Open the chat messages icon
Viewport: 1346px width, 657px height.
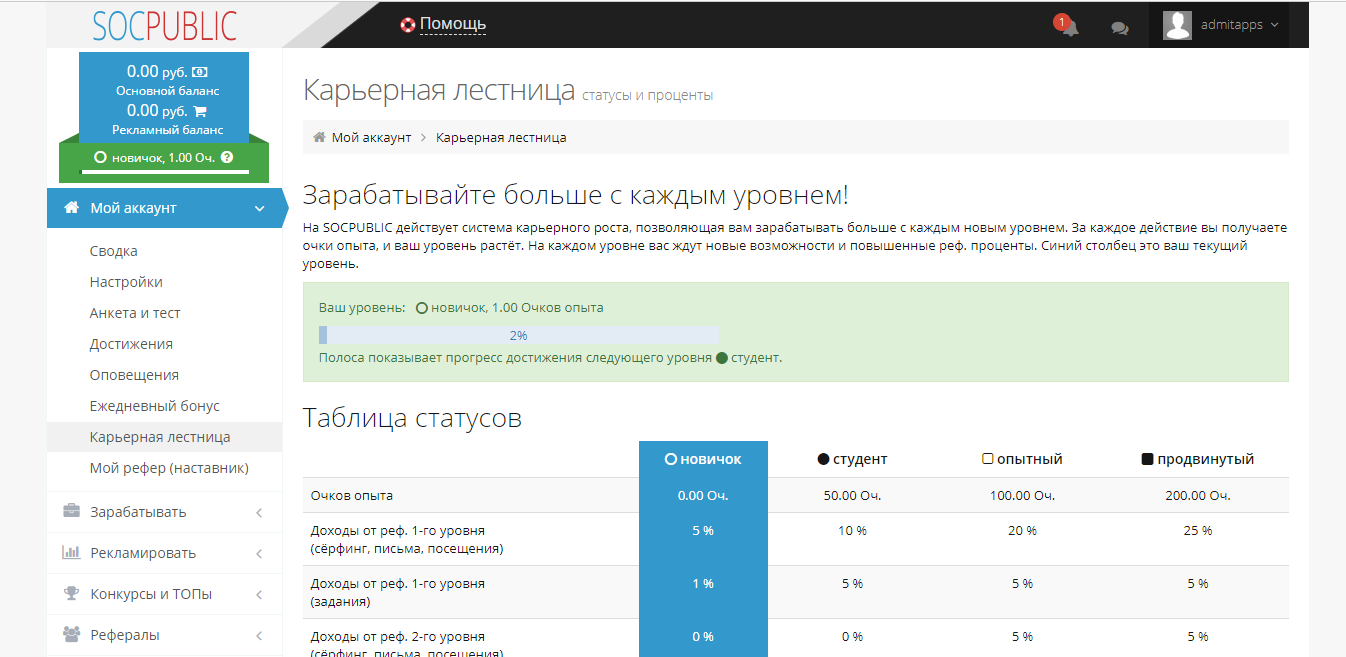[1120, 28]
